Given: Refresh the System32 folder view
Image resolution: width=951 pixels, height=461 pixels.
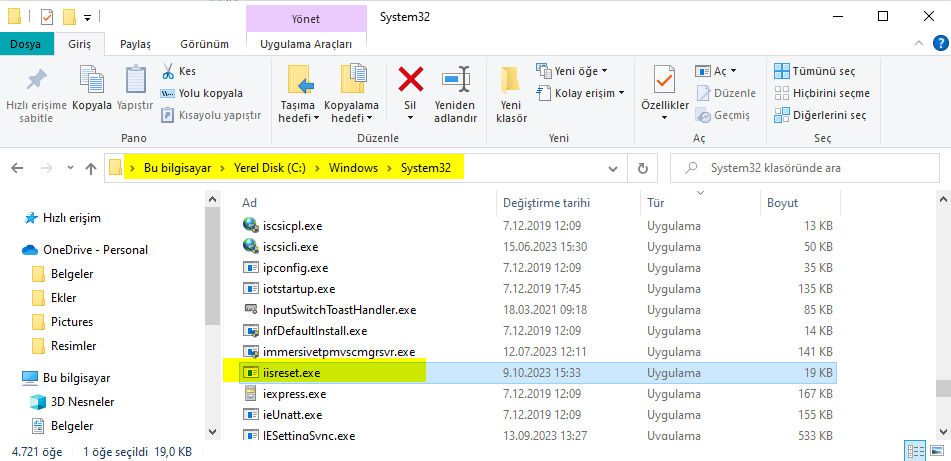Looking at the screenshot, I should click(x=643, y=168).
